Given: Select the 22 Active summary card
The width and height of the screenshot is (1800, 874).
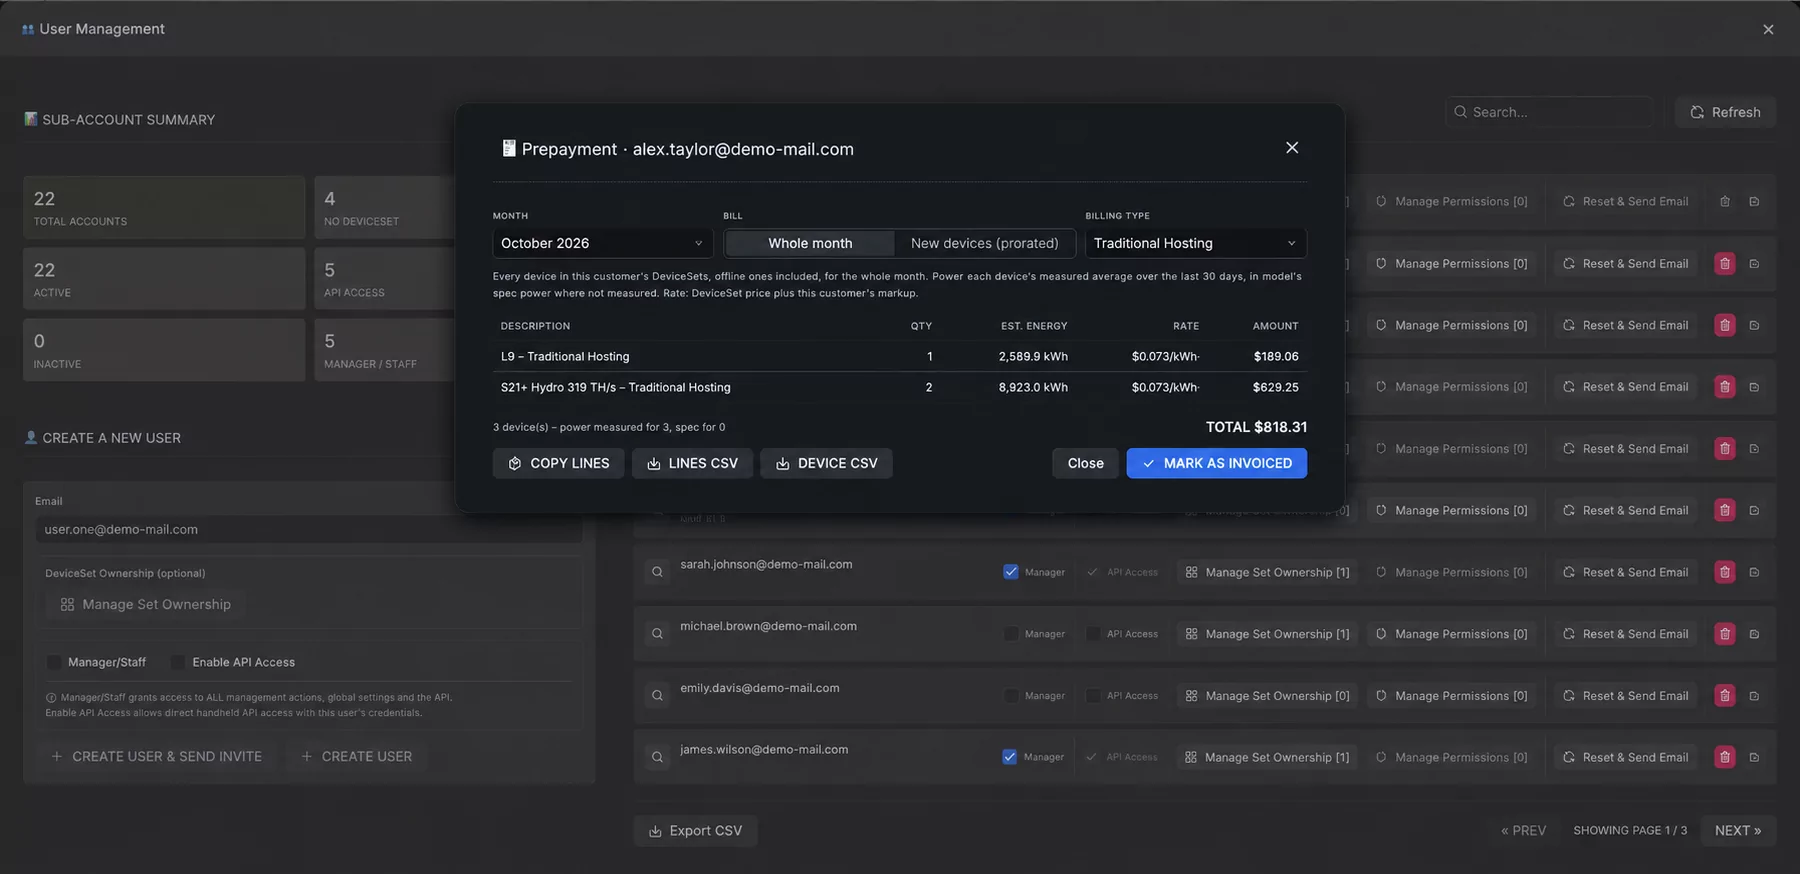Looking at the screenshot, I should (x=164, y=279).
